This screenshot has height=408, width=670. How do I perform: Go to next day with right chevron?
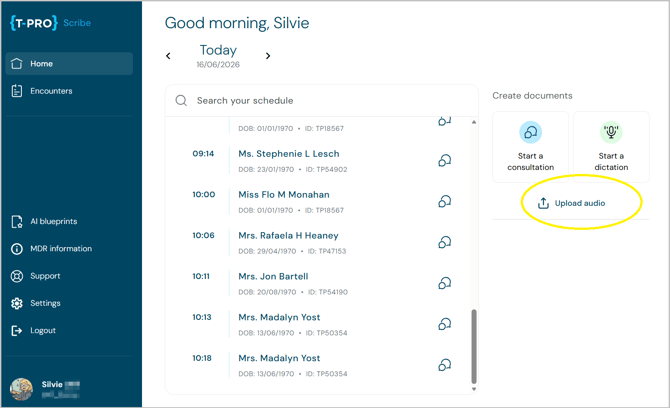point(268,56)
